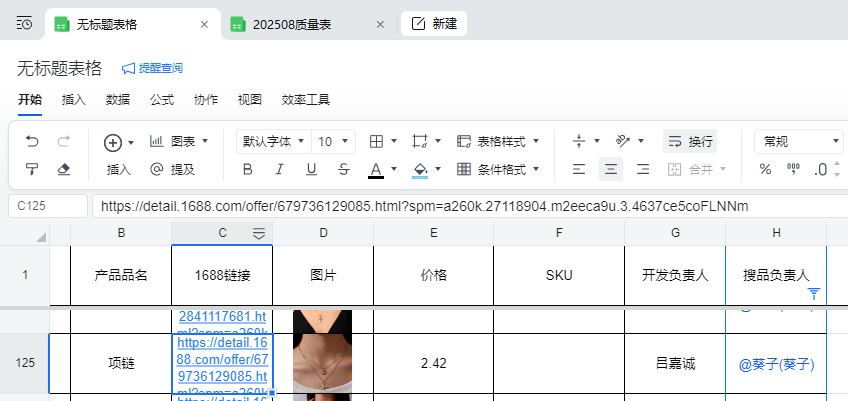
Task: Click the @ mention (提及) button
Action: point(171,169)
